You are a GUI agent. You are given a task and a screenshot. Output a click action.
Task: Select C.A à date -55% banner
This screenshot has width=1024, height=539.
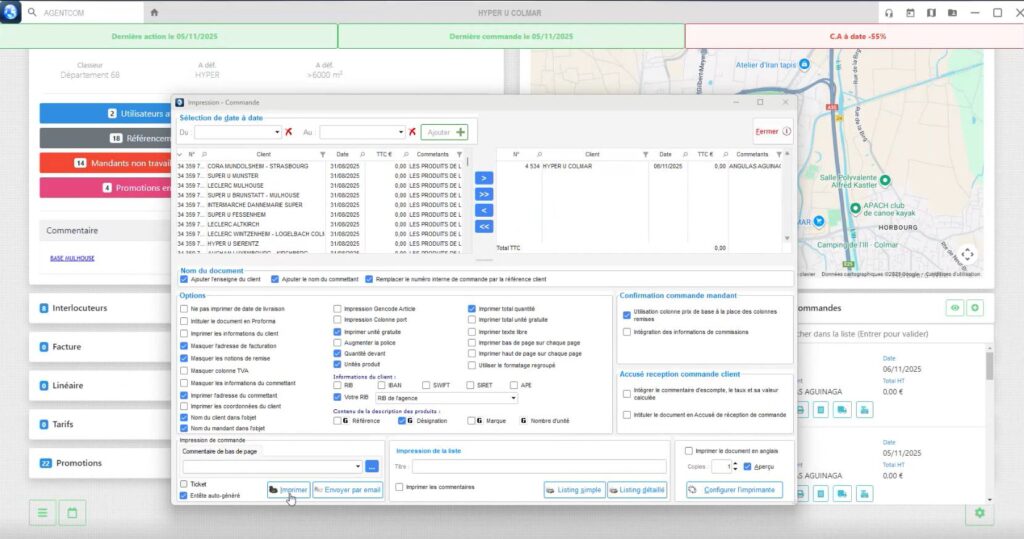854,37
